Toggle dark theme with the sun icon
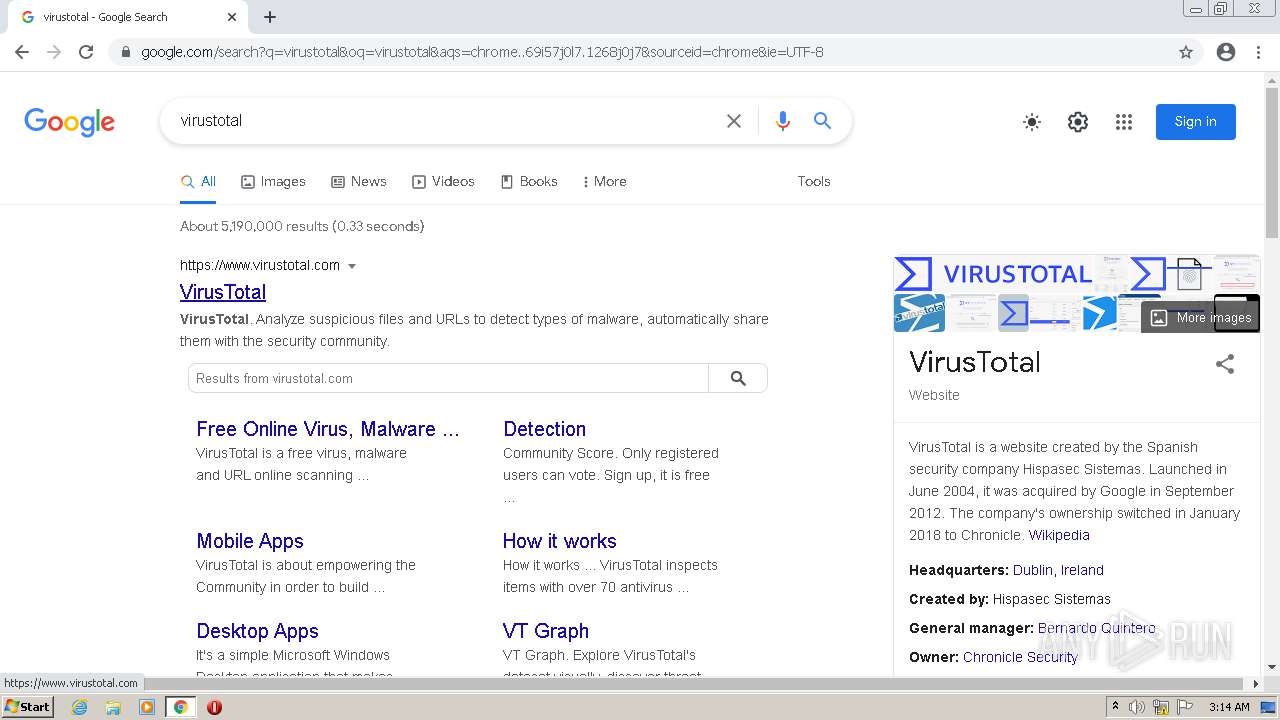This screenshot has width=1280, height=720. (x=1032, y=122)
